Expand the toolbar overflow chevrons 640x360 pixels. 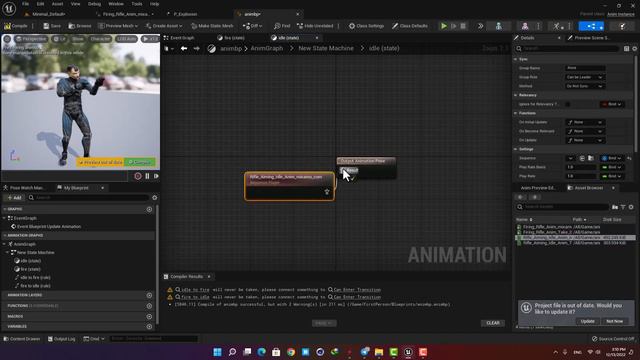click(x=480, y=26)
